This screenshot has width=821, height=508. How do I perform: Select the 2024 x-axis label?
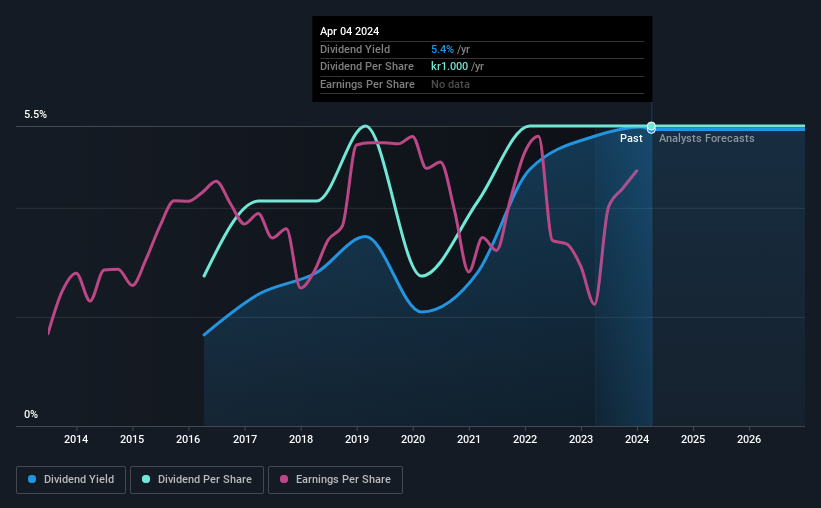637,439
